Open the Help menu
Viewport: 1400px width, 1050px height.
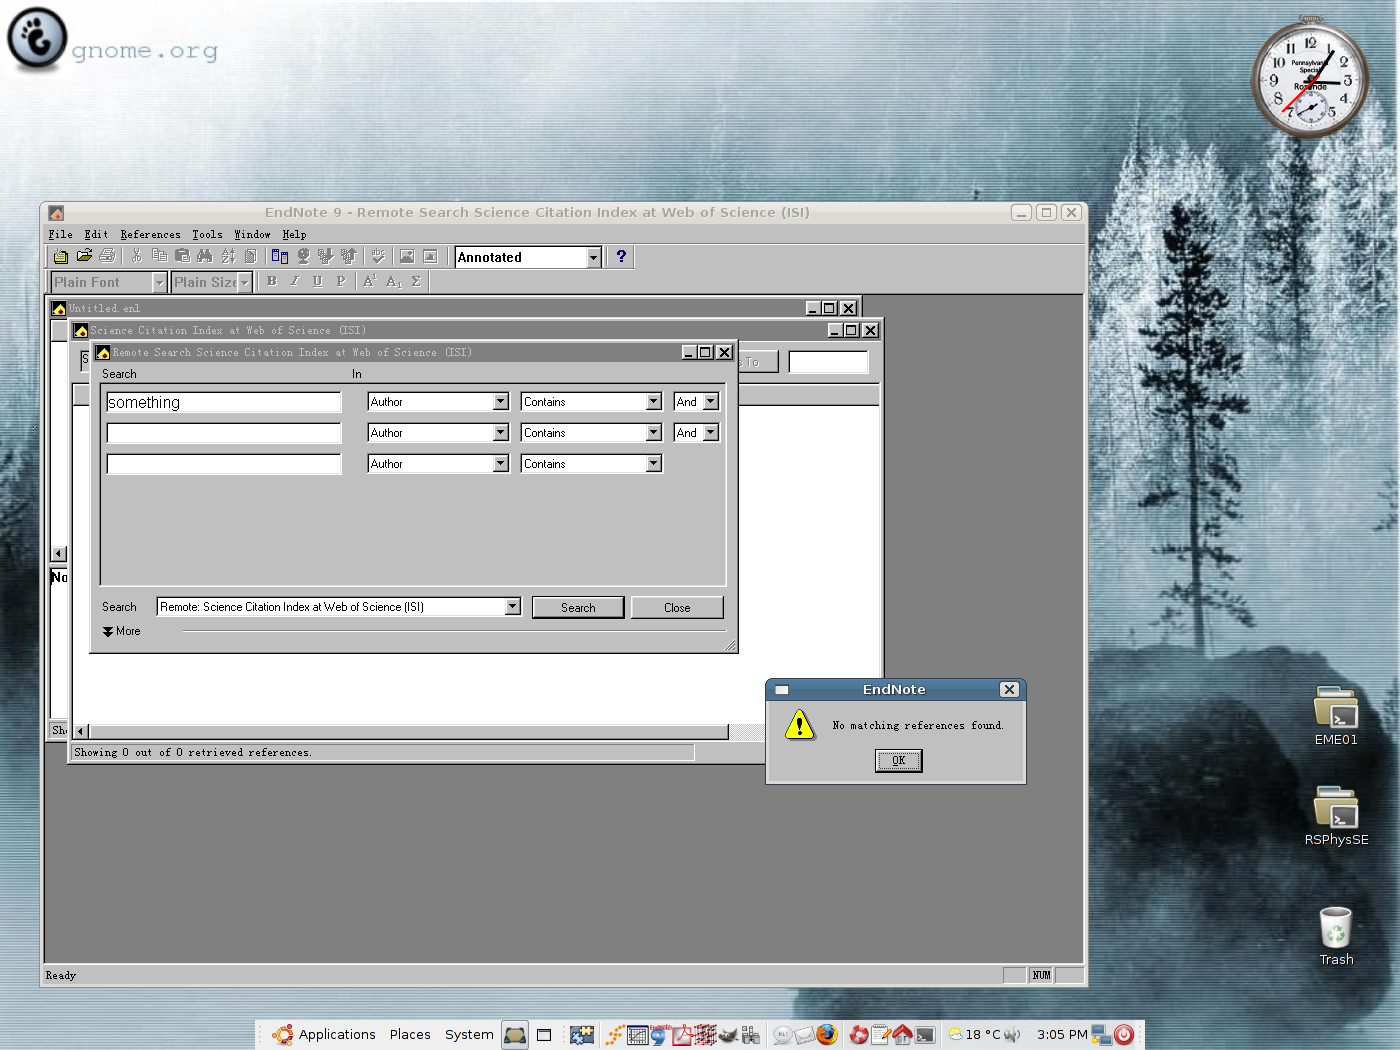click(x=294, y=235)
